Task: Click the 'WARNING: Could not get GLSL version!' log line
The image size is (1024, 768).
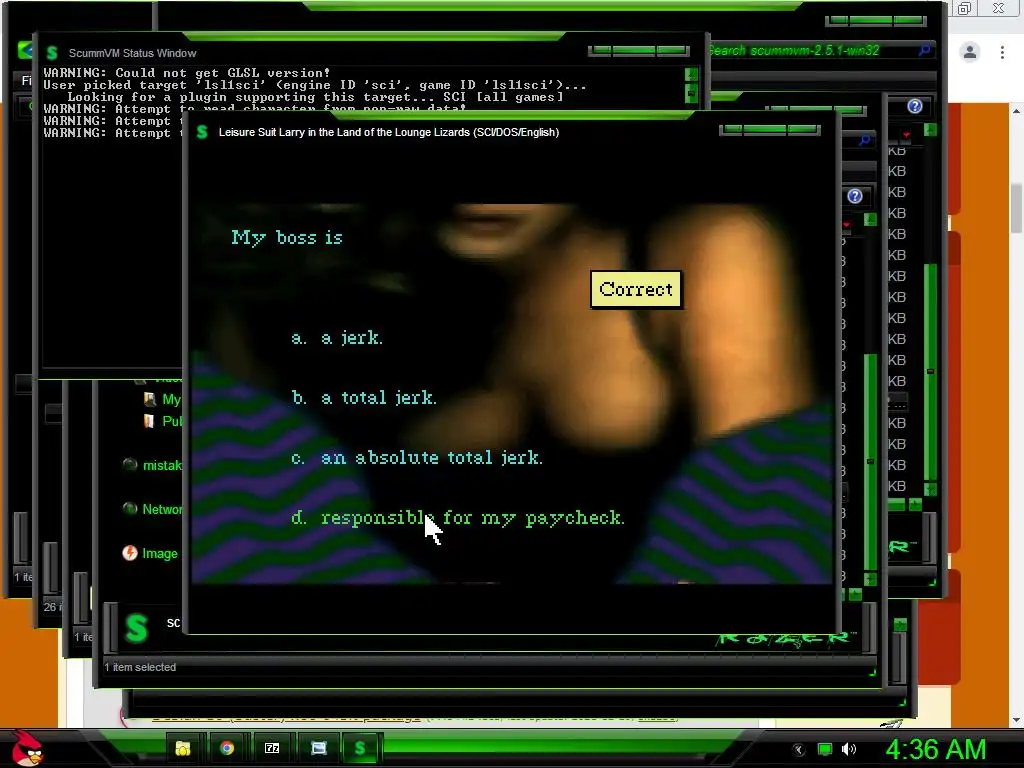Action: pos(187,72)
